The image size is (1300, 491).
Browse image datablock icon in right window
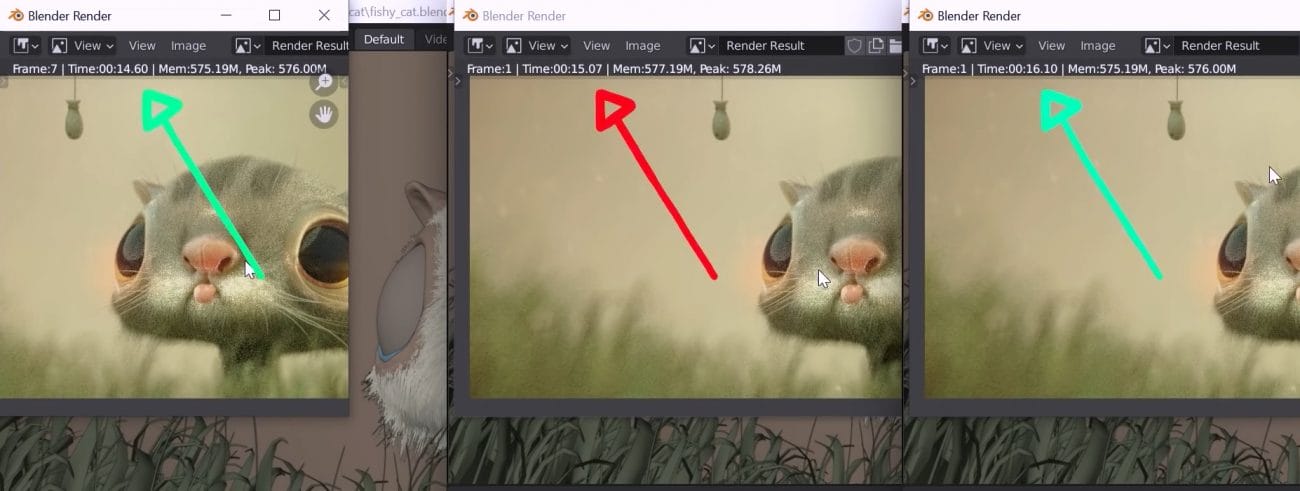1157,45
